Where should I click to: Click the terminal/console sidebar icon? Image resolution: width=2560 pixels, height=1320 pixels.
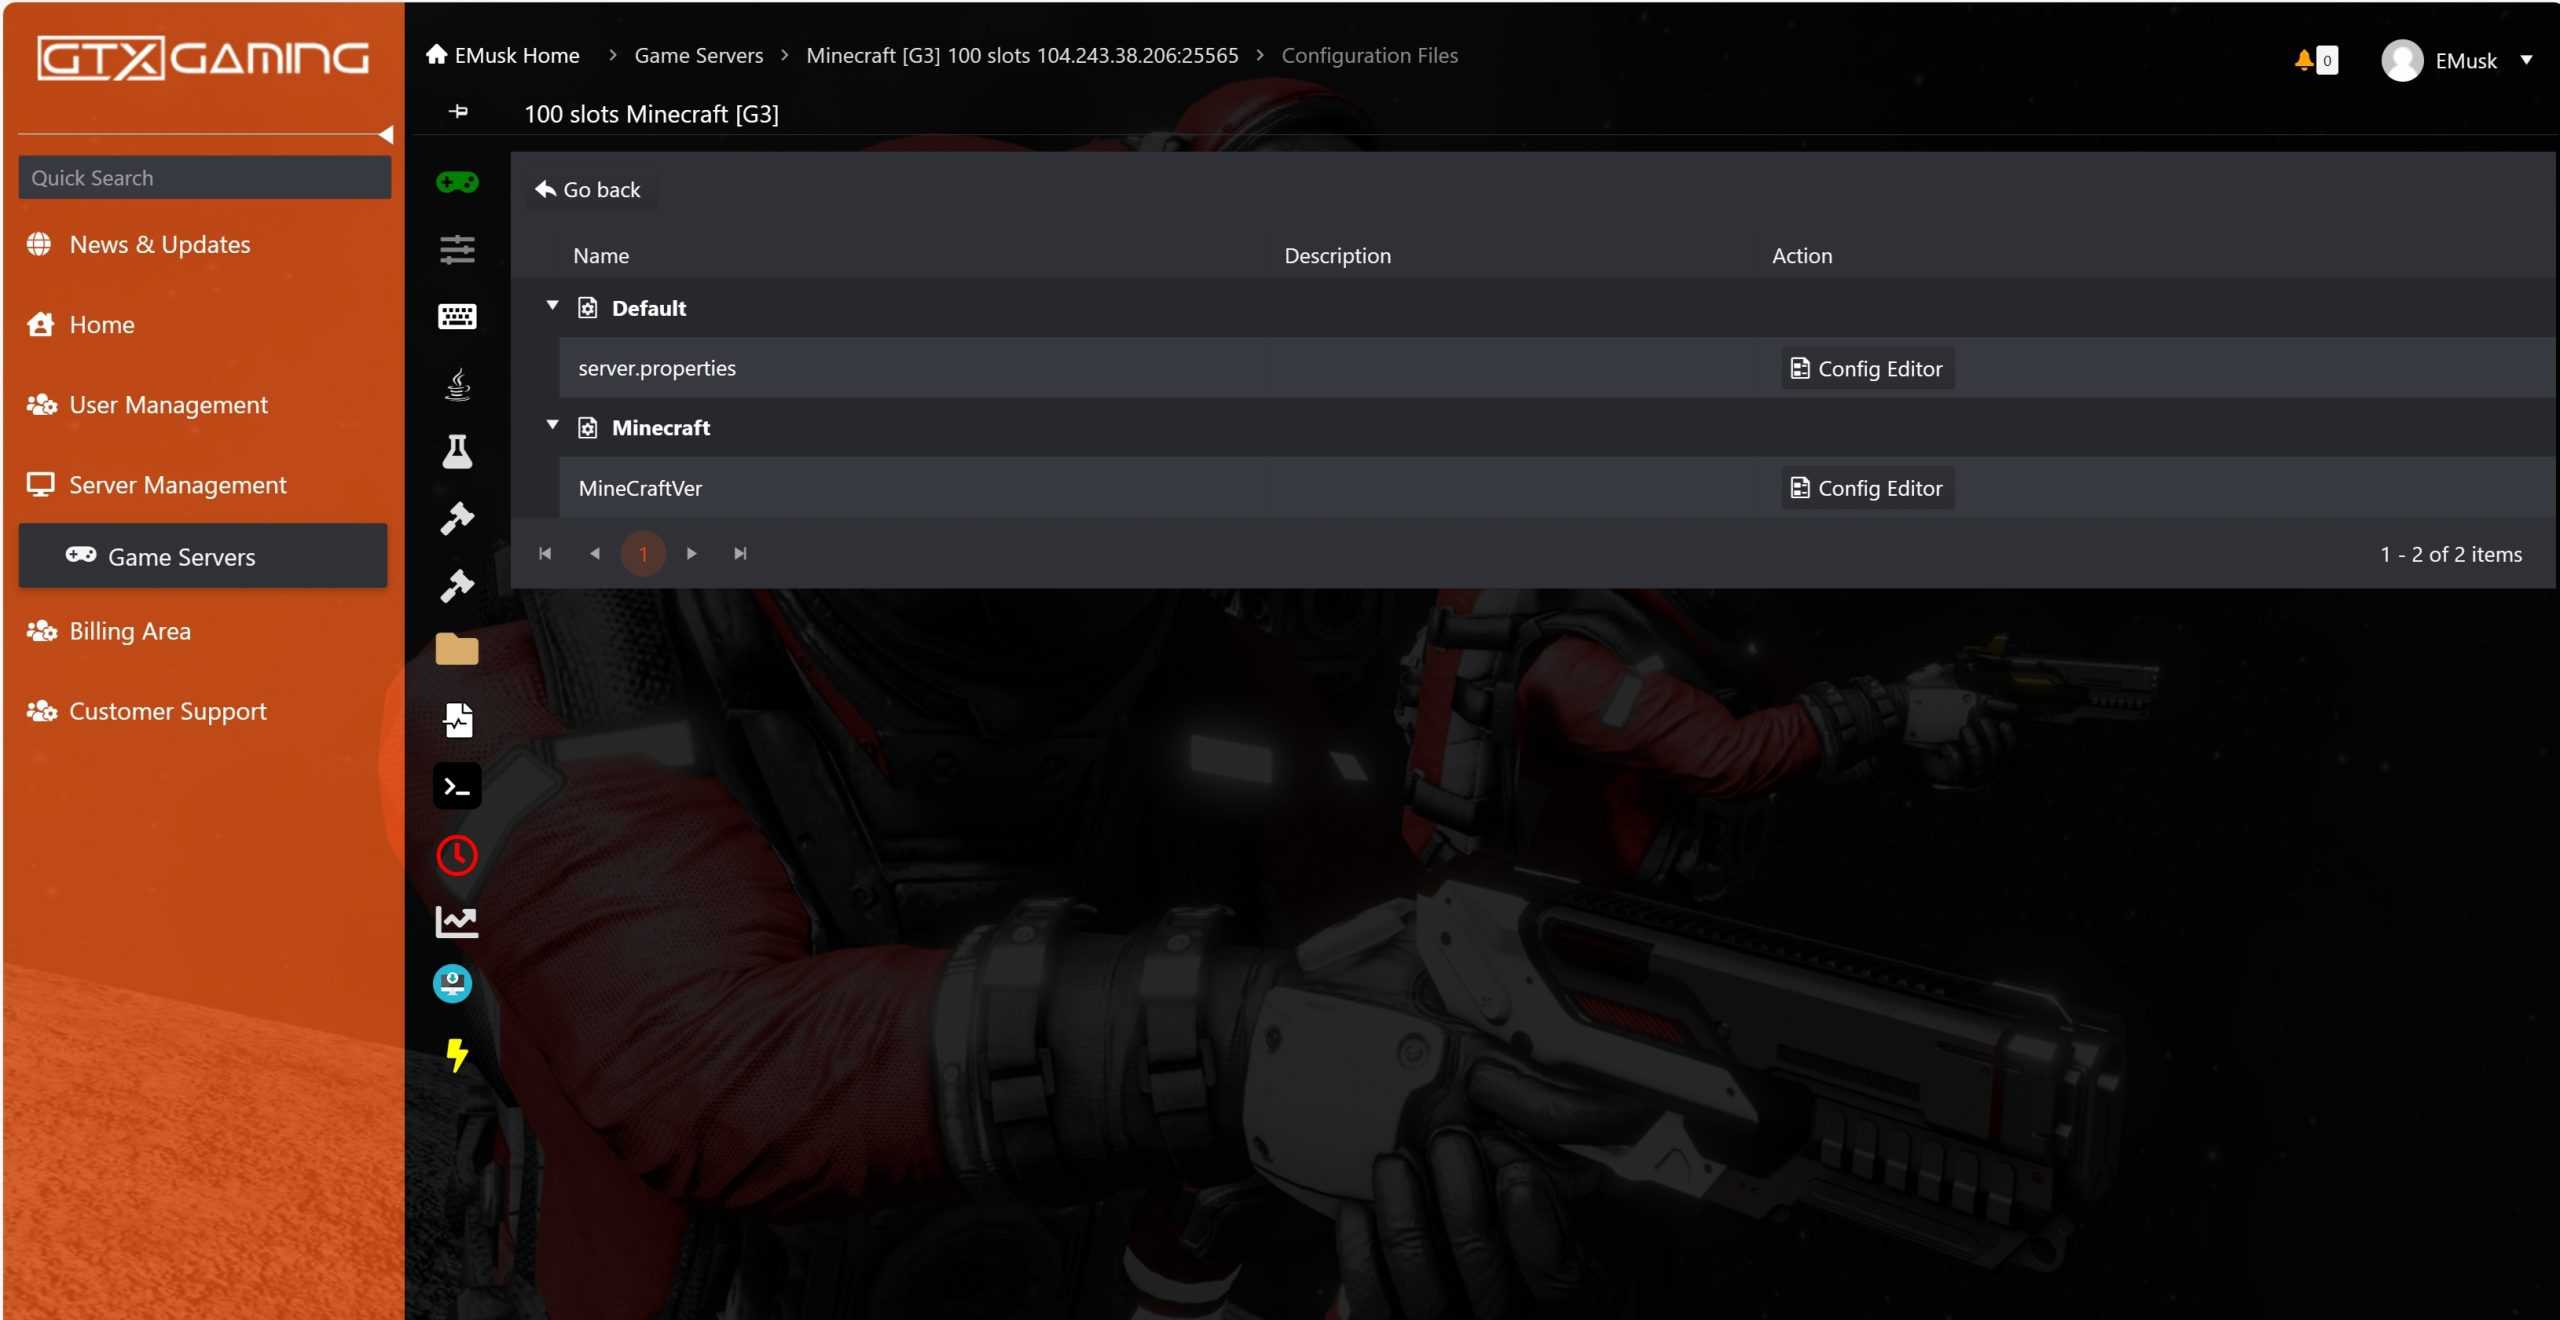454,786
